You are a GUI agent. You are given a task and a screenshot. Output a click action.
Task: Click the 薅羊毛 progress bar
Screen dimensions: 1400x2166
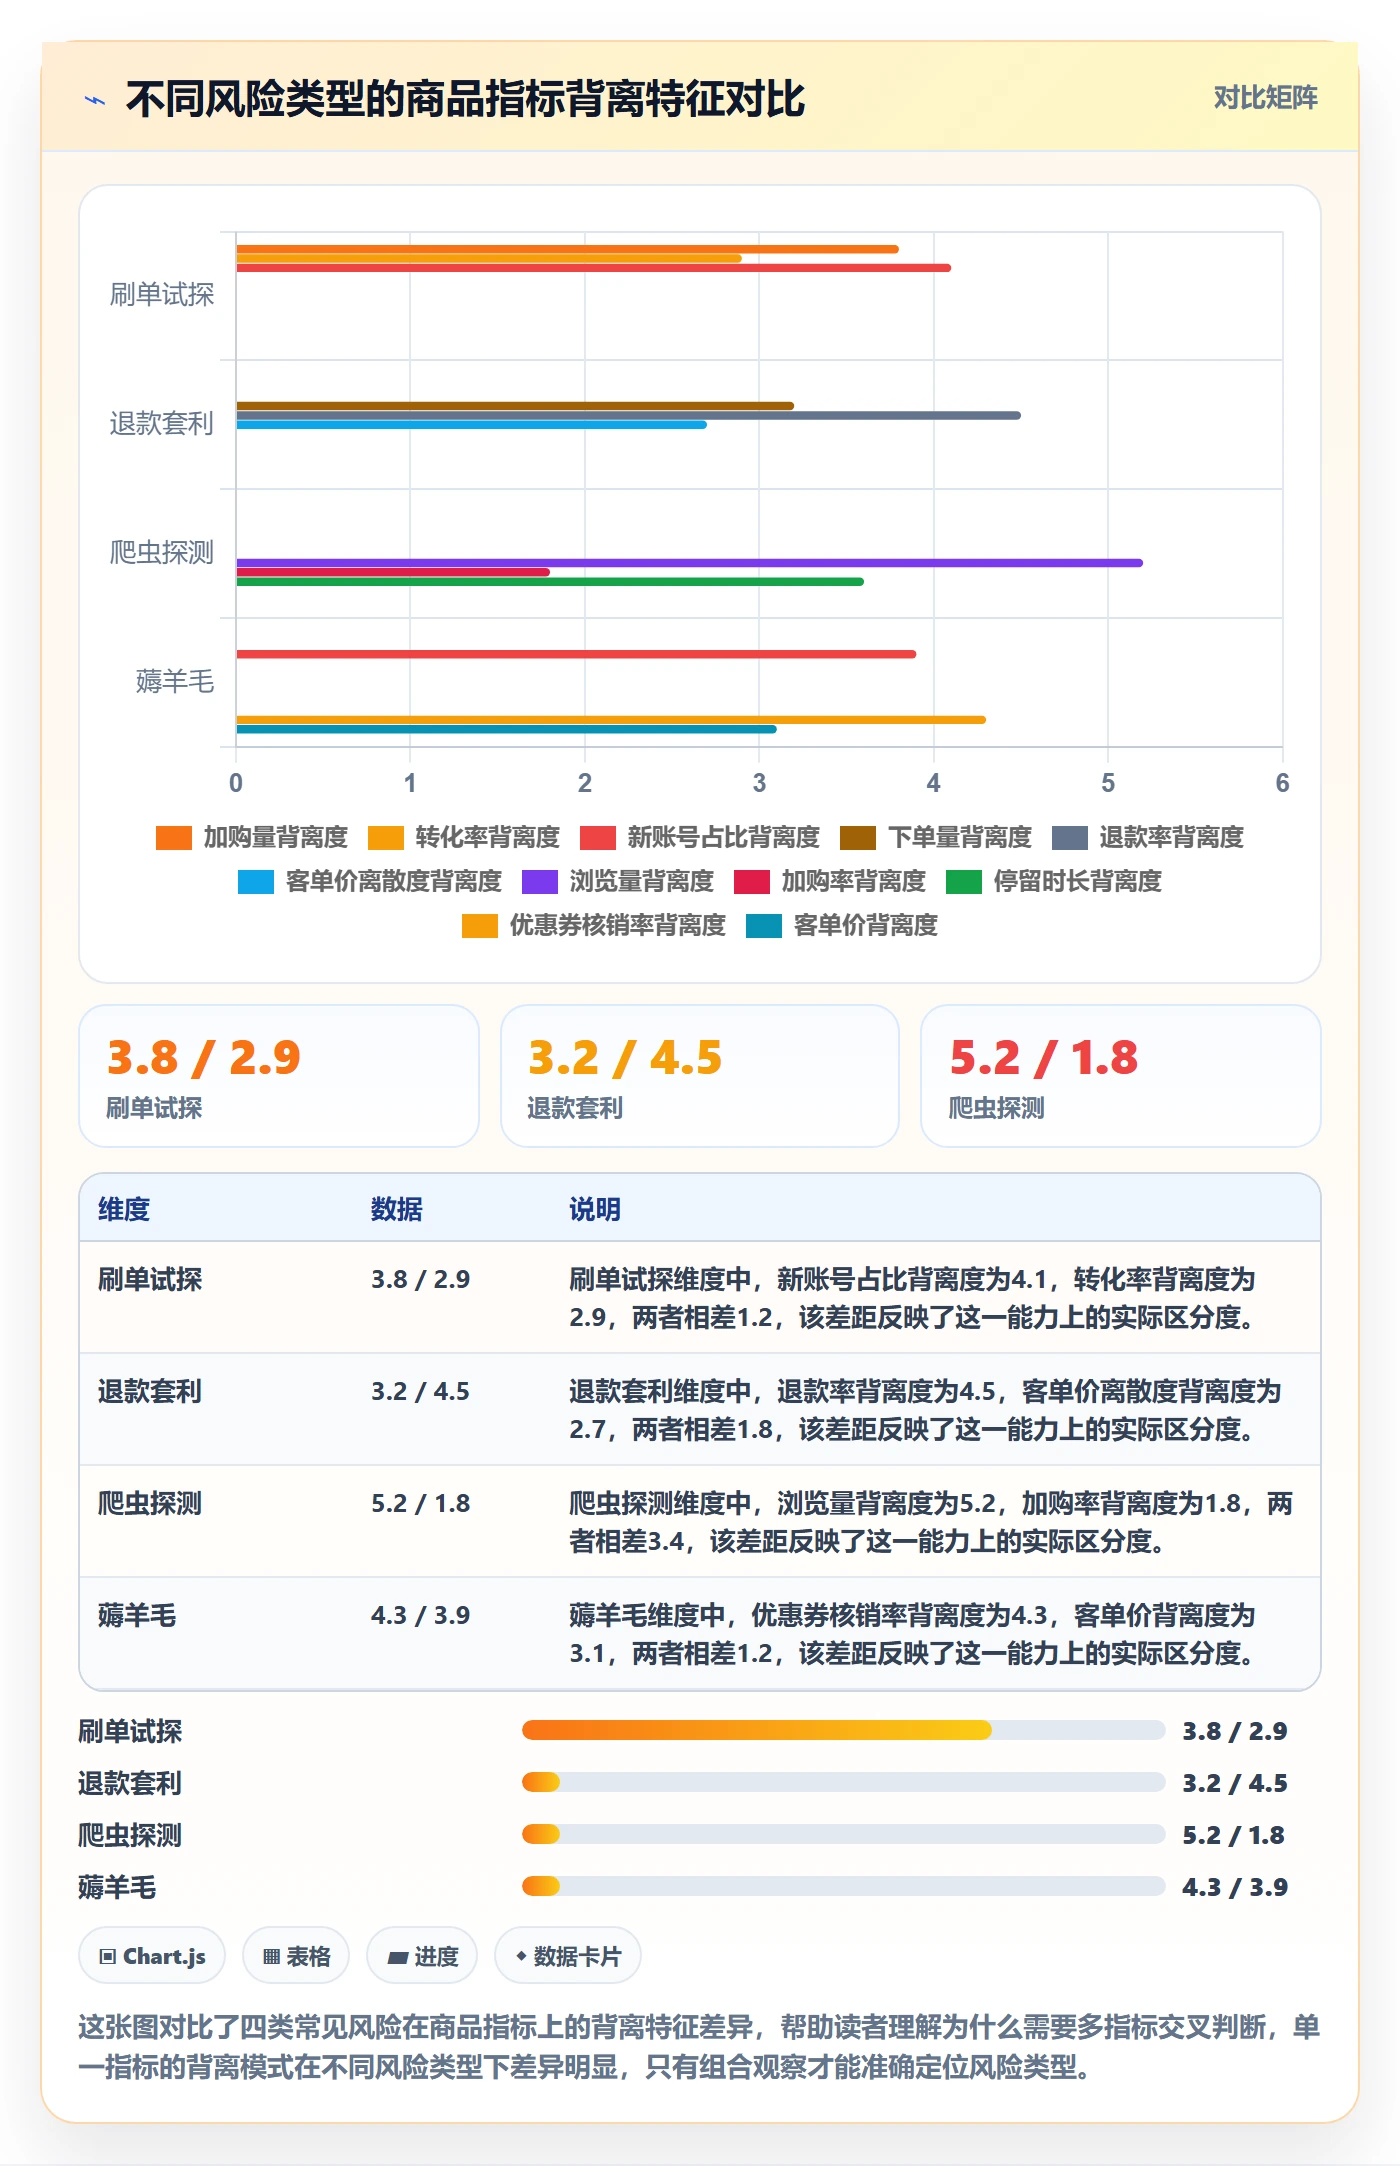pyautogui.click(x=844, y=1886)
